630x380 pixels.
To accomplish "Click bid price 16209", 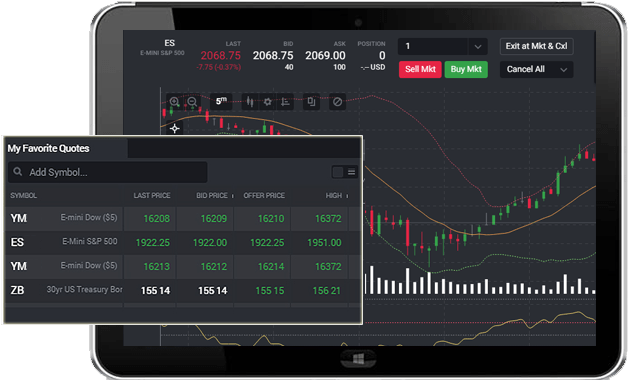I will coord(214,219).
